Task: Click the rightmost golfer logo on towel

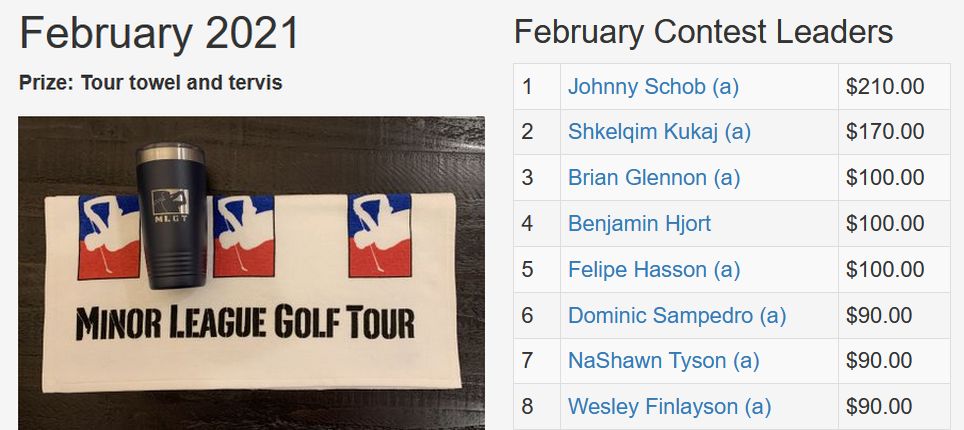Action: coord(380,236)
